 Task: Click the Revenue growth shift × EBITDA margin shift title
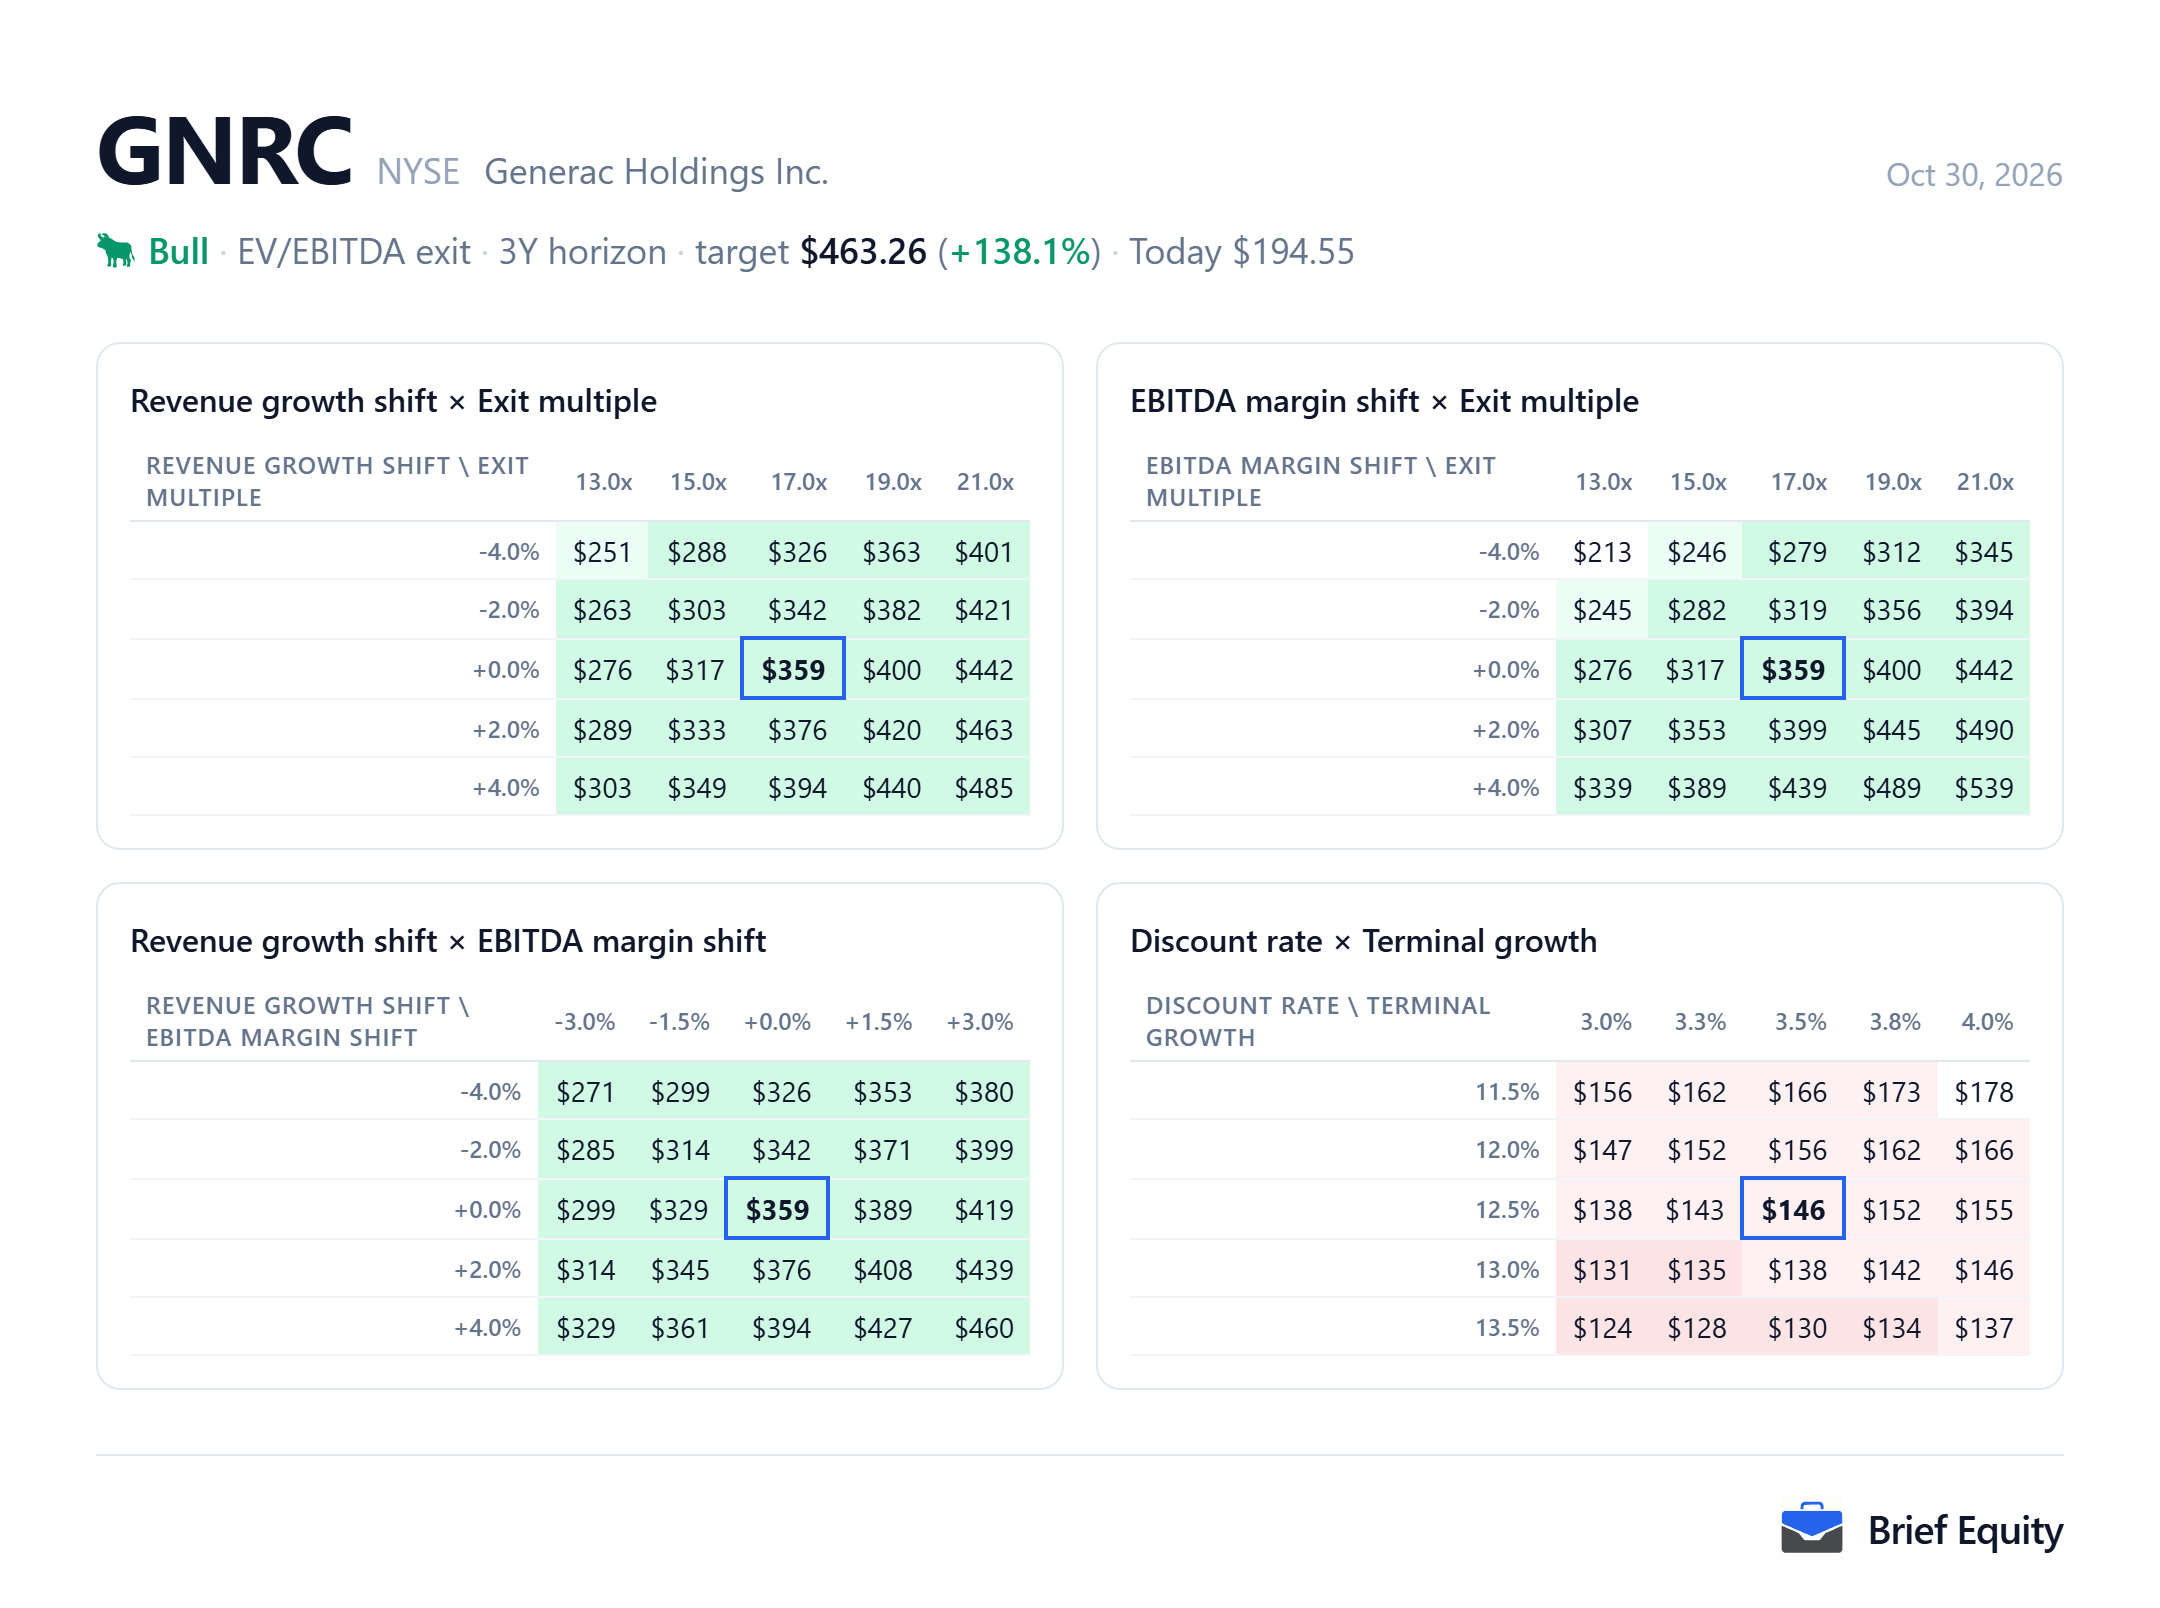(x=448, y=941)
